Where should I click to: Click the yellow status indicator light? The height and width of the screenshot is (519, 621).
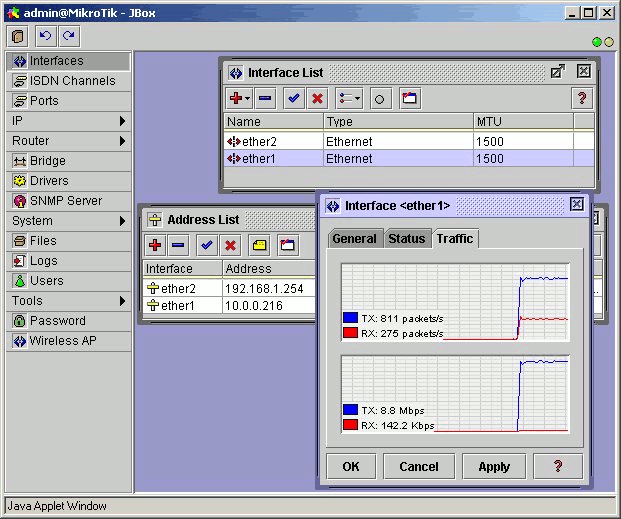(x=609, y=42)
